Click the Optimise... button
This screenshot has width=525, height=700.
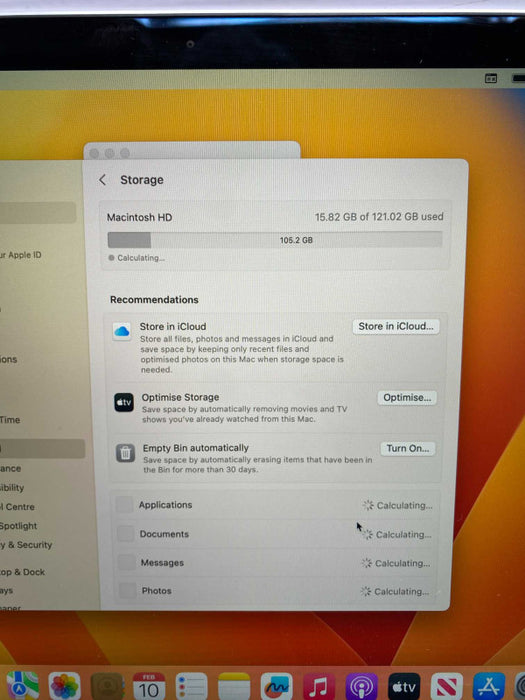click(407, 398)
